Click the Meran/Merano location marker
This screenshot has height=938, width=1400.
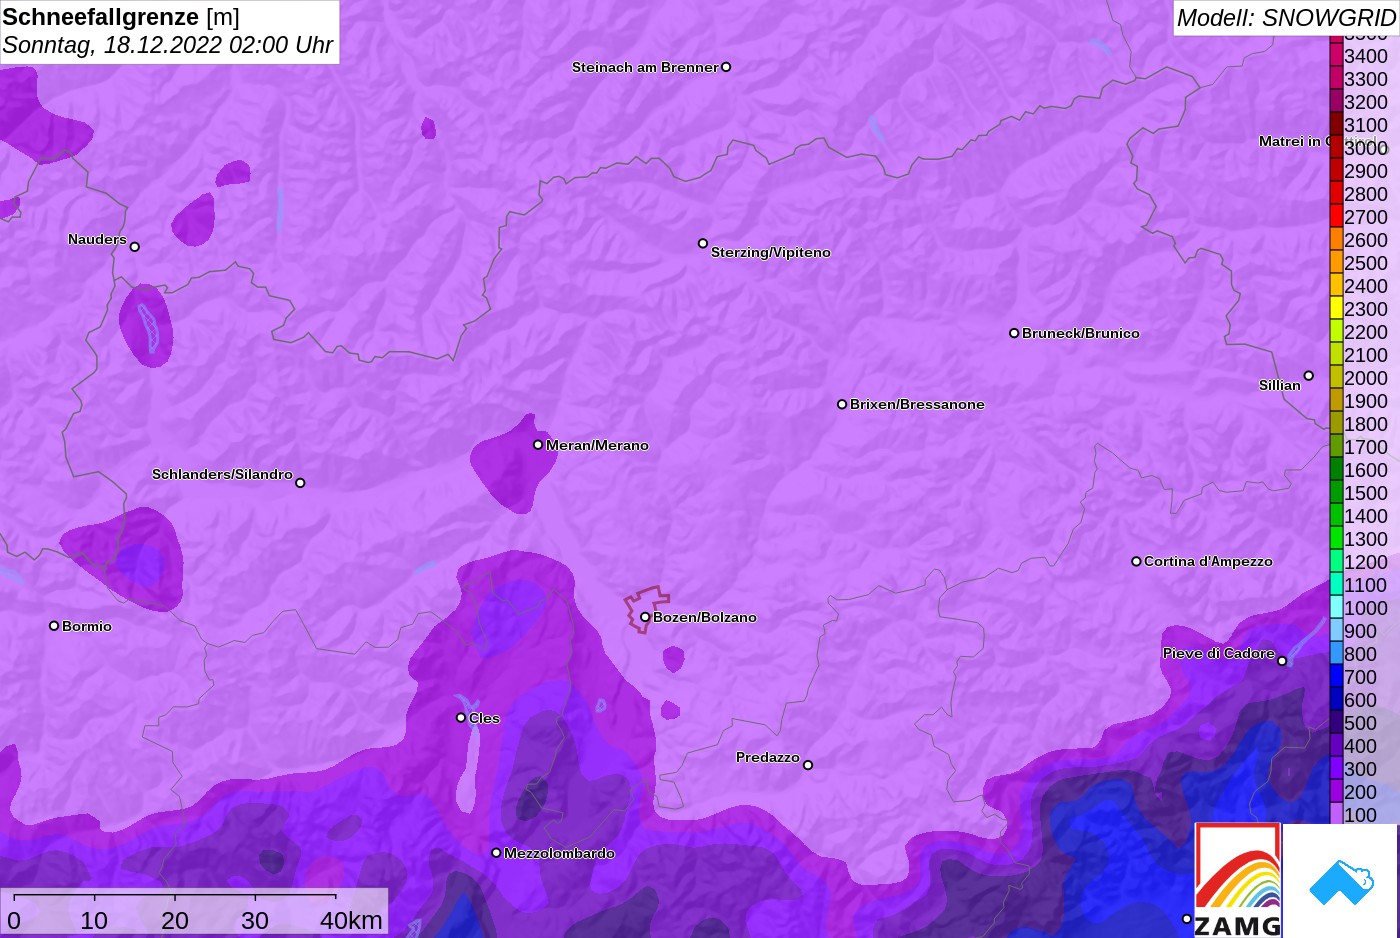(x=538, y=444)
